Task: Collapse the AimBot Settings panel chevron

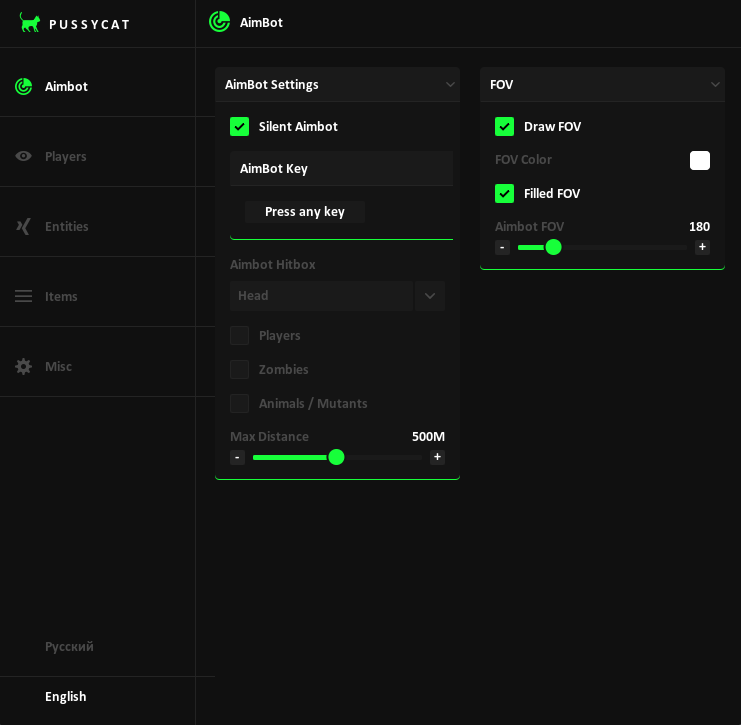Action: [x=450, y=85]
